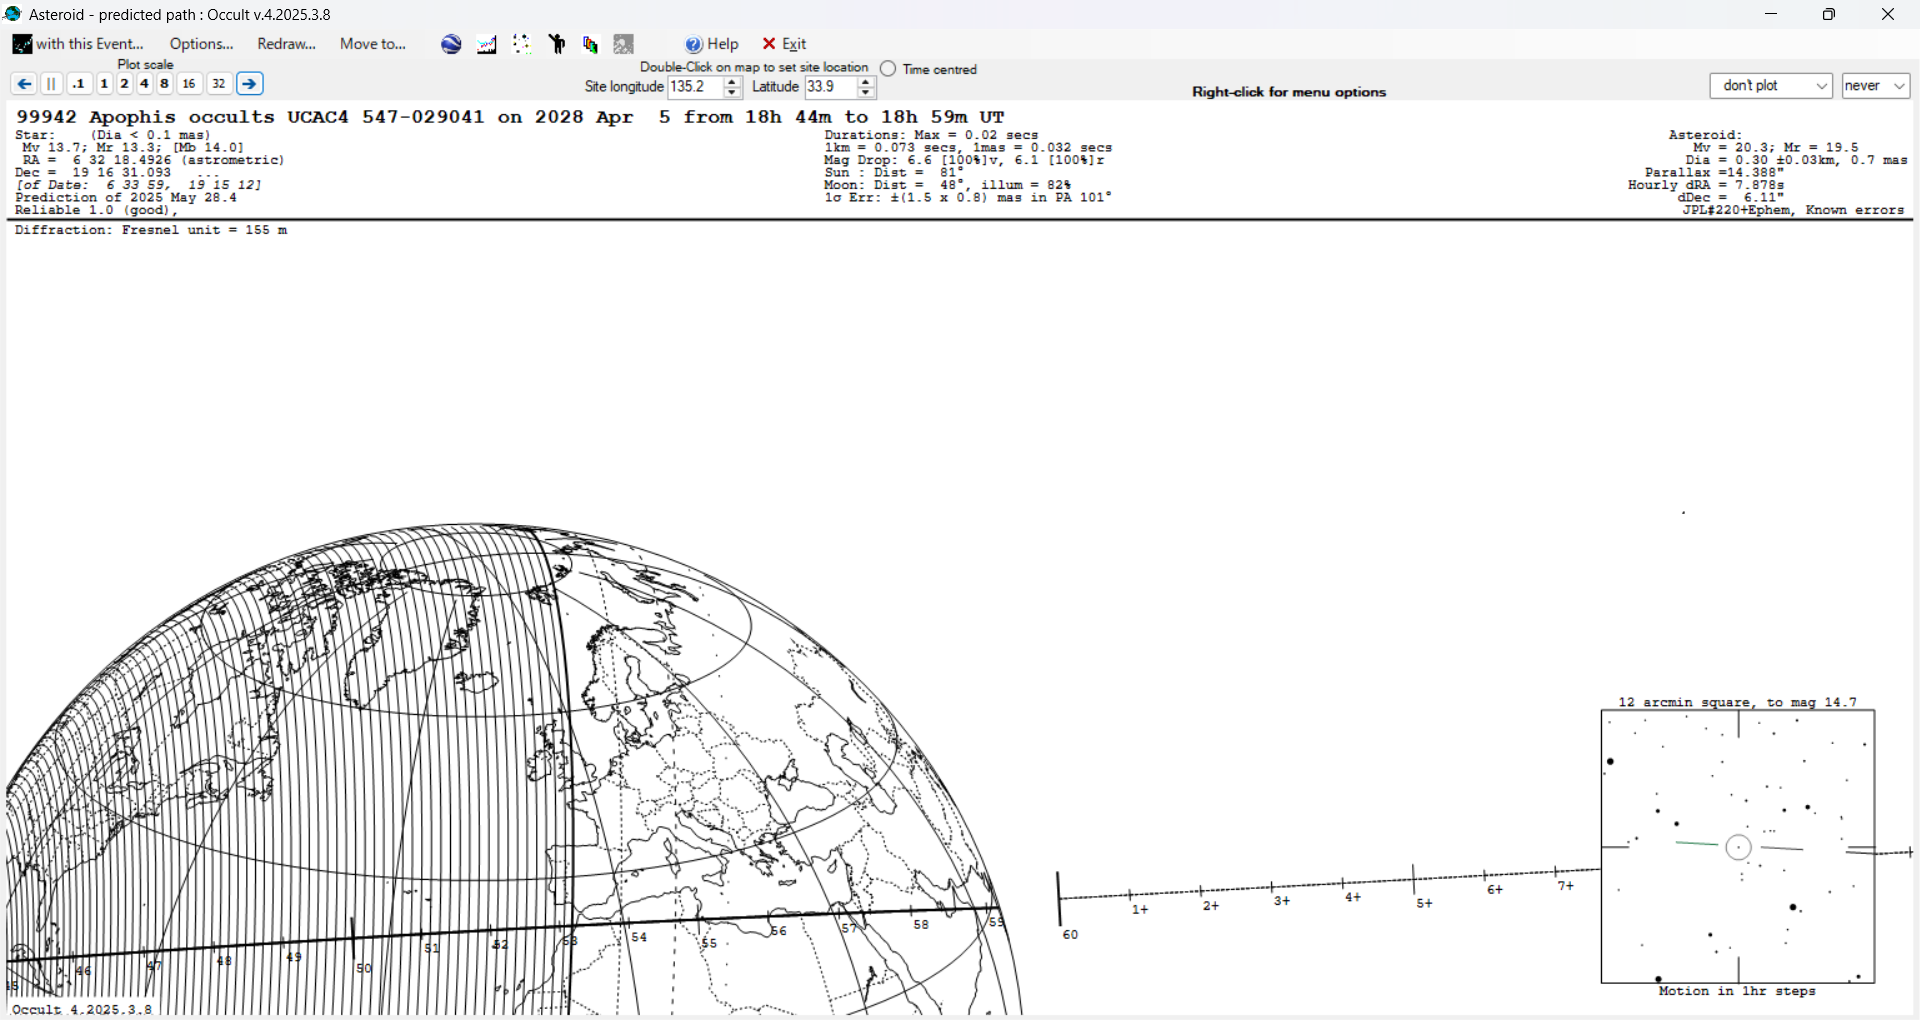
Task: Set plot scale to 32
Action: click(219, 84)
